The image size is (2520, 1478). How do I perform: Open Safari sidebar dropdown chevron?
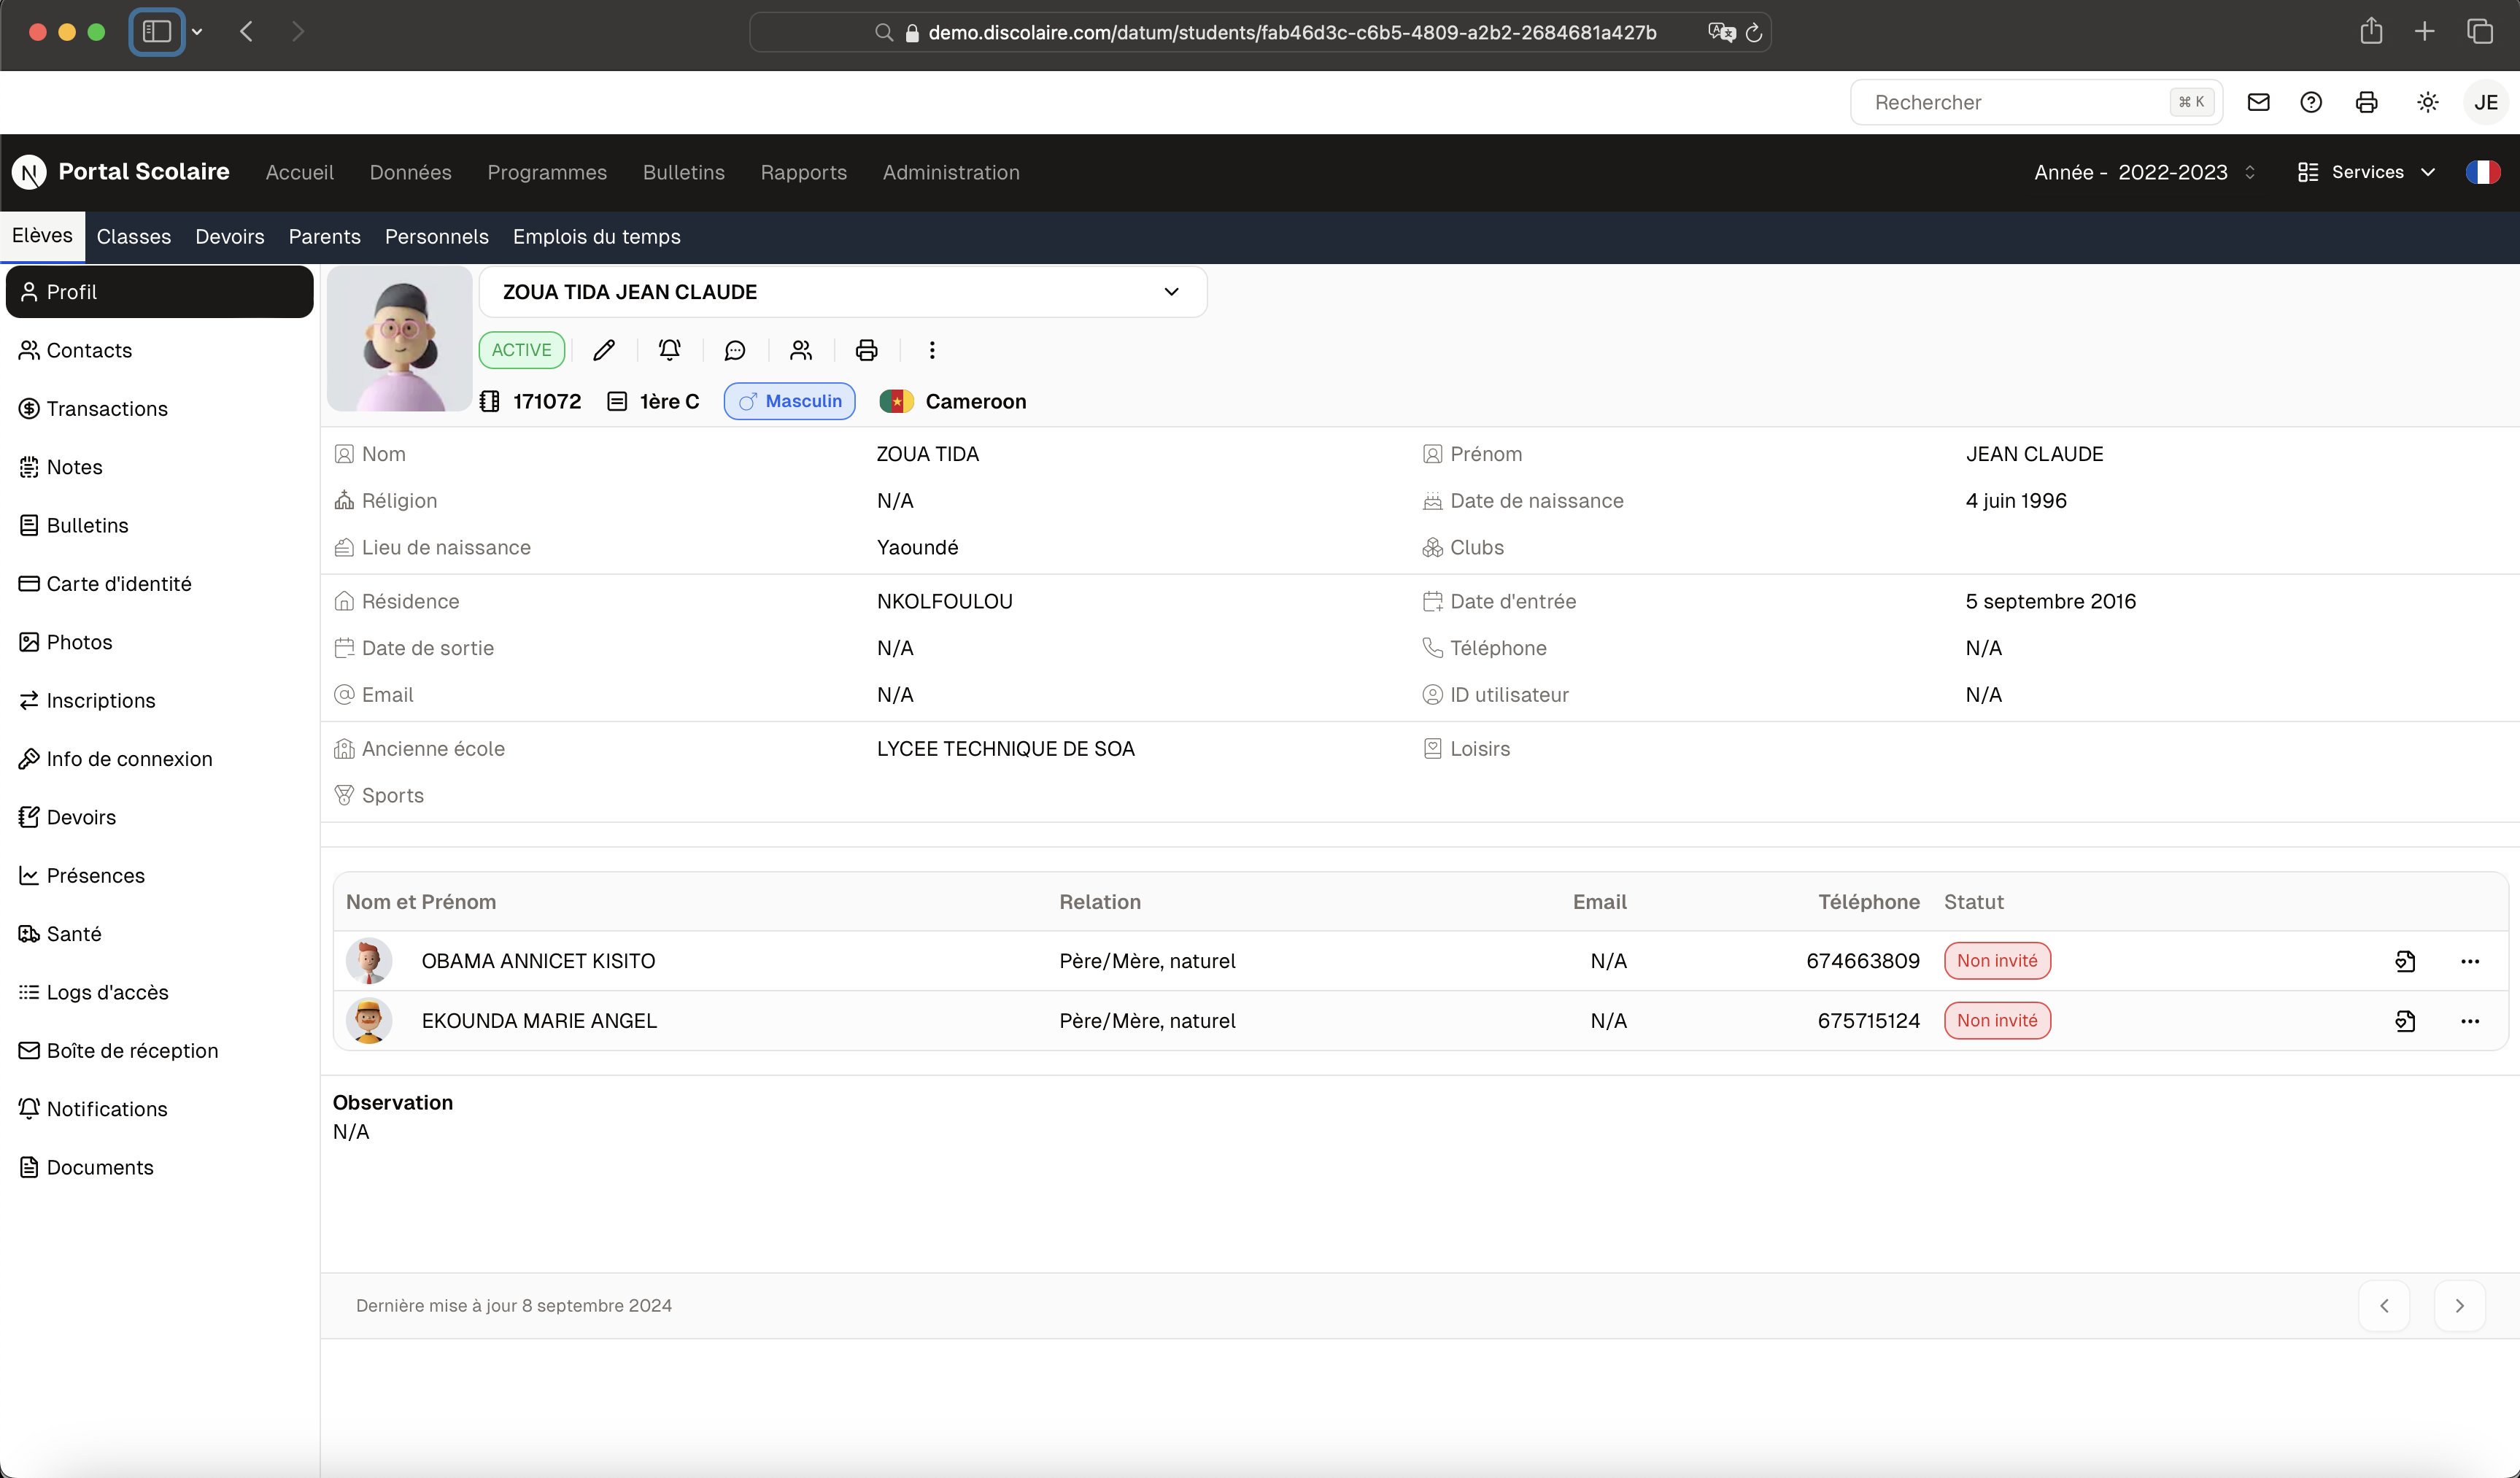[x=197, y=32]
